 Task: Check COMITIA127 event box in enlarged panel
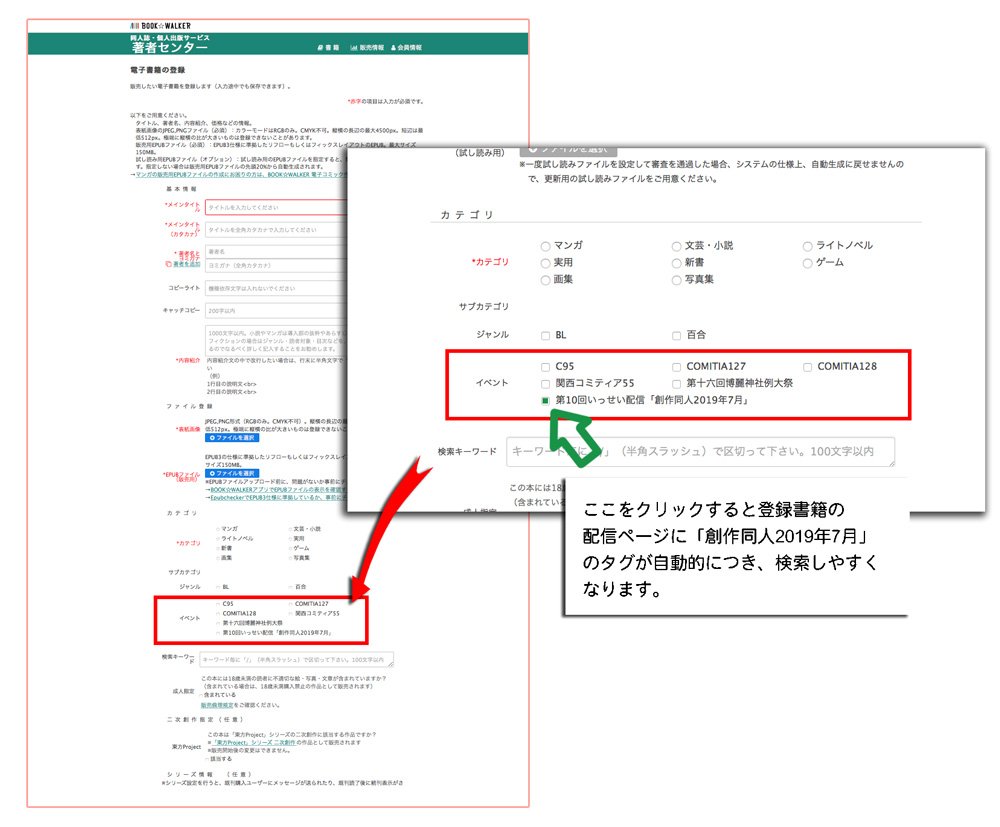(x=677, y=367)
